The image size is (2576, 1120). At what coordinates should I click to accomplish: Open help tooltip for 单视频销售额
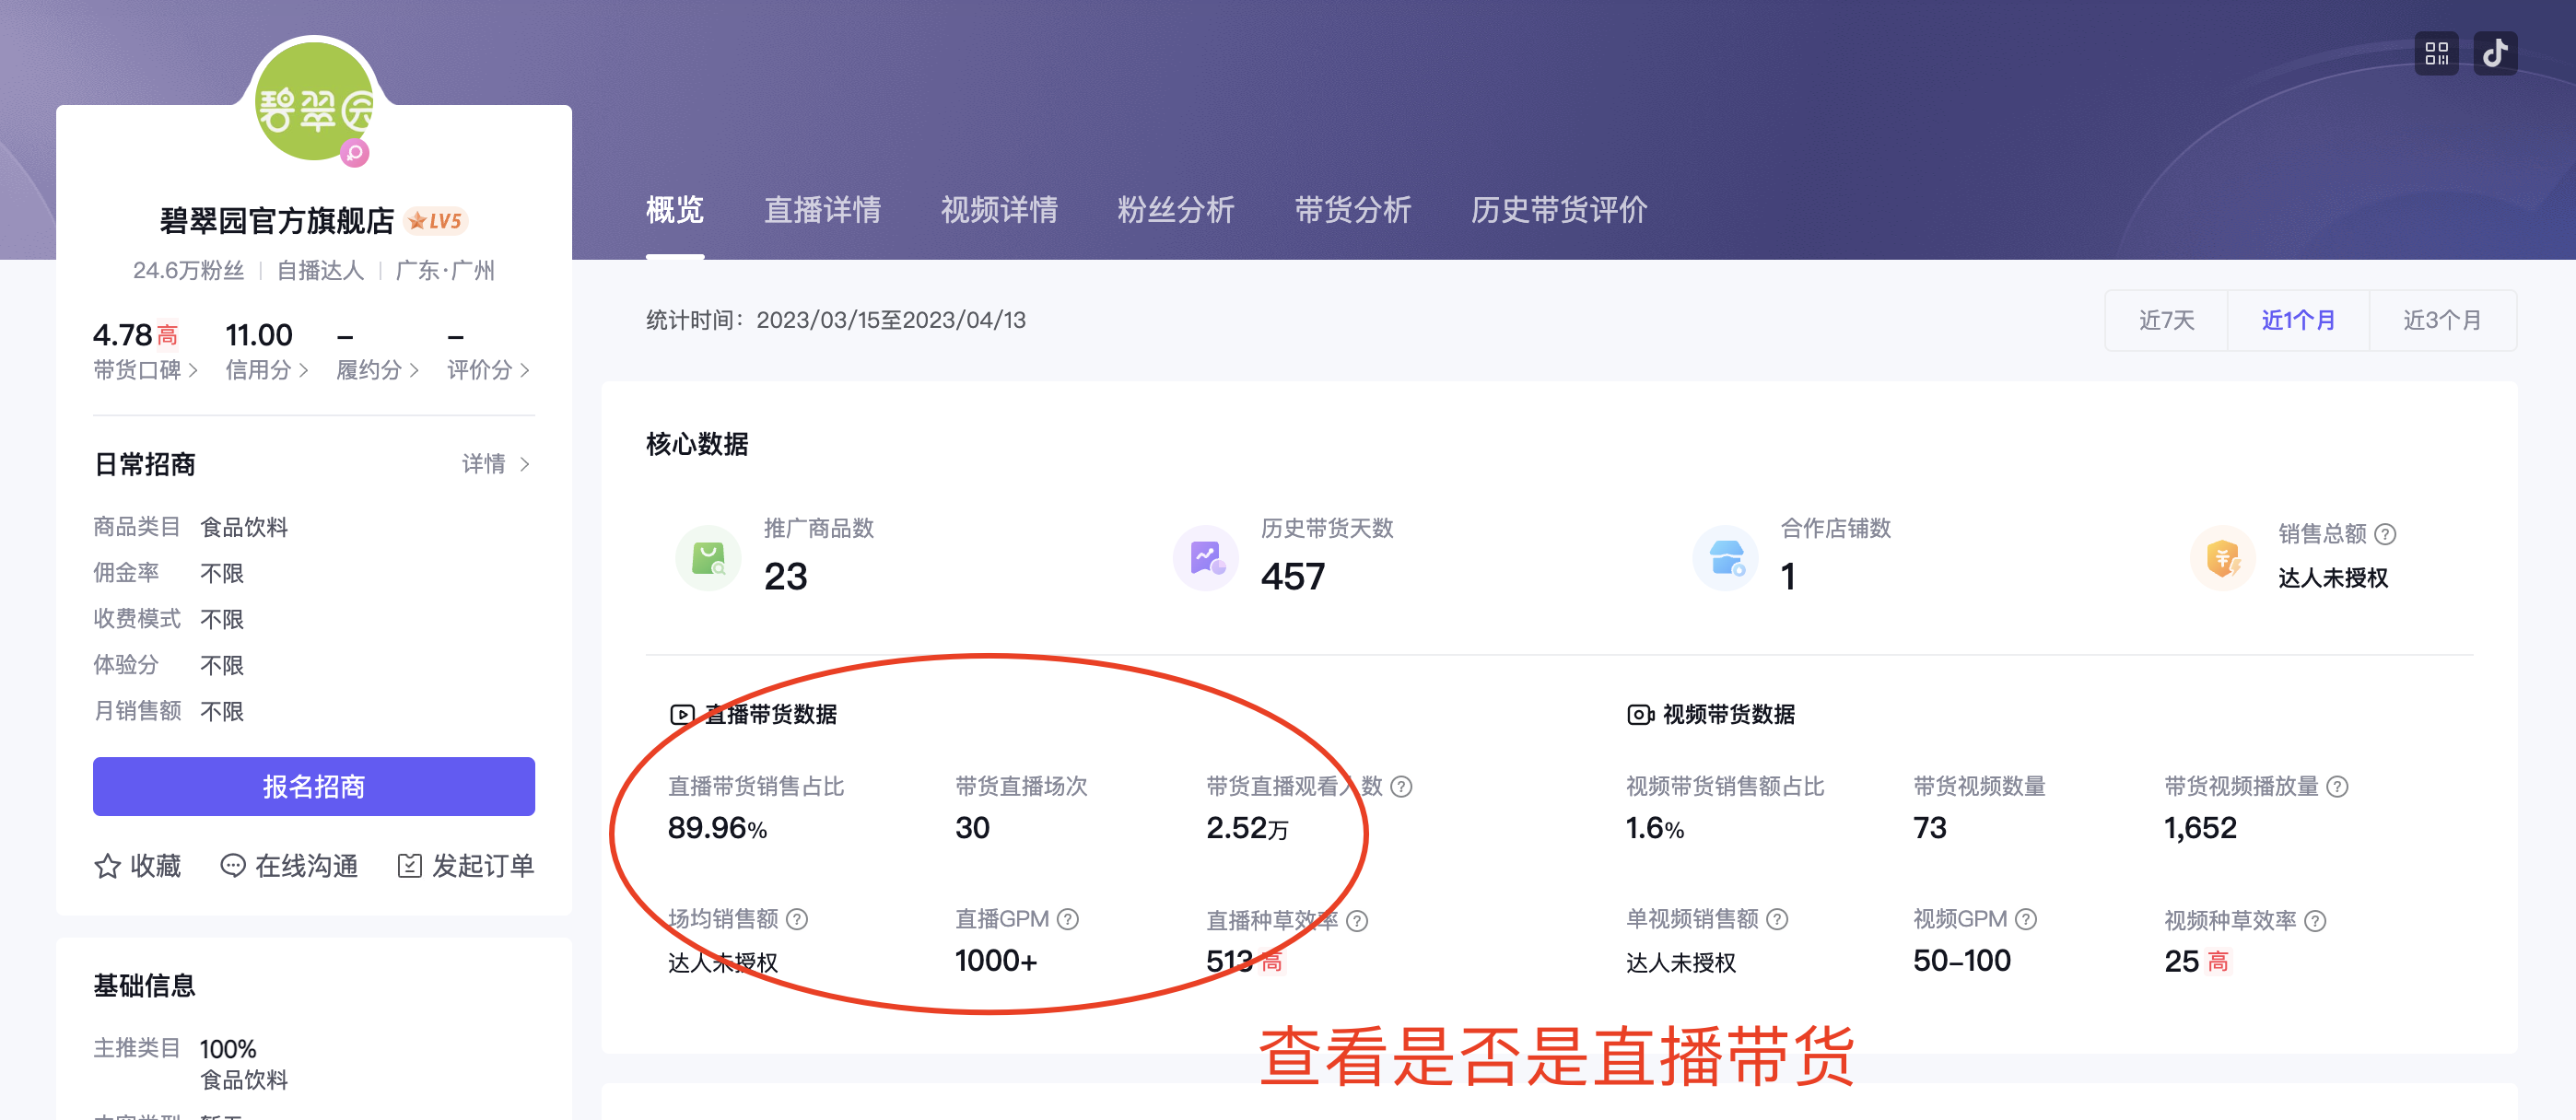point(1777,919)
